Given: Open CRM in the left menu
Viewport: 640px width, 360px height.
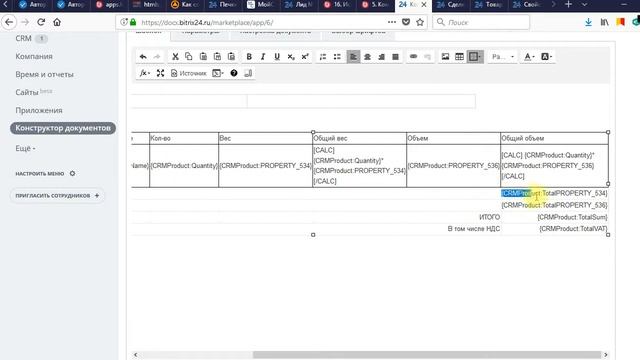Looking at the screenshot, I should coord(23,38).
